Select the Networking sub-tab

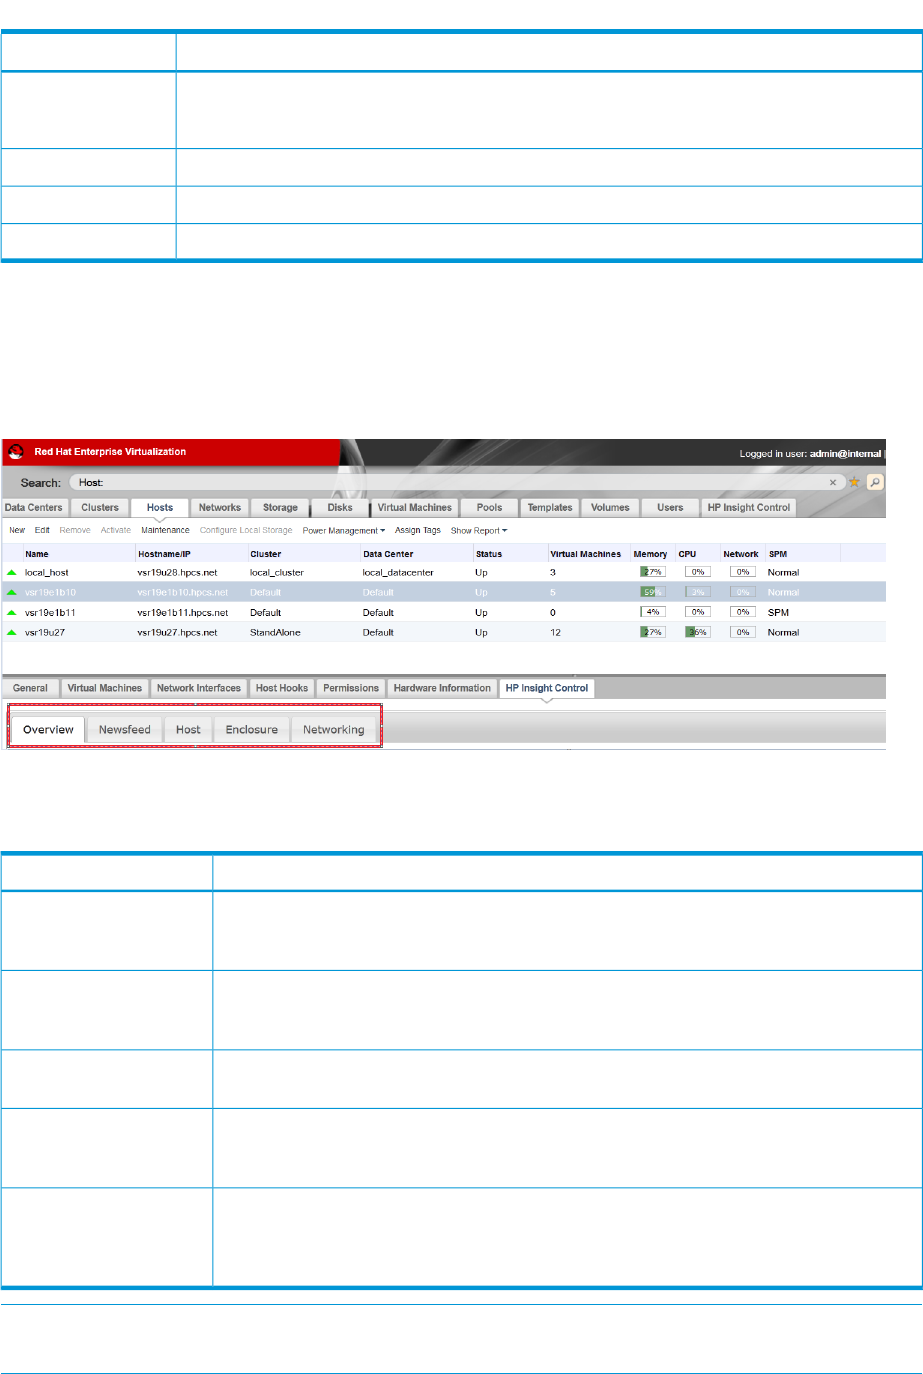[x=334, y=729]
